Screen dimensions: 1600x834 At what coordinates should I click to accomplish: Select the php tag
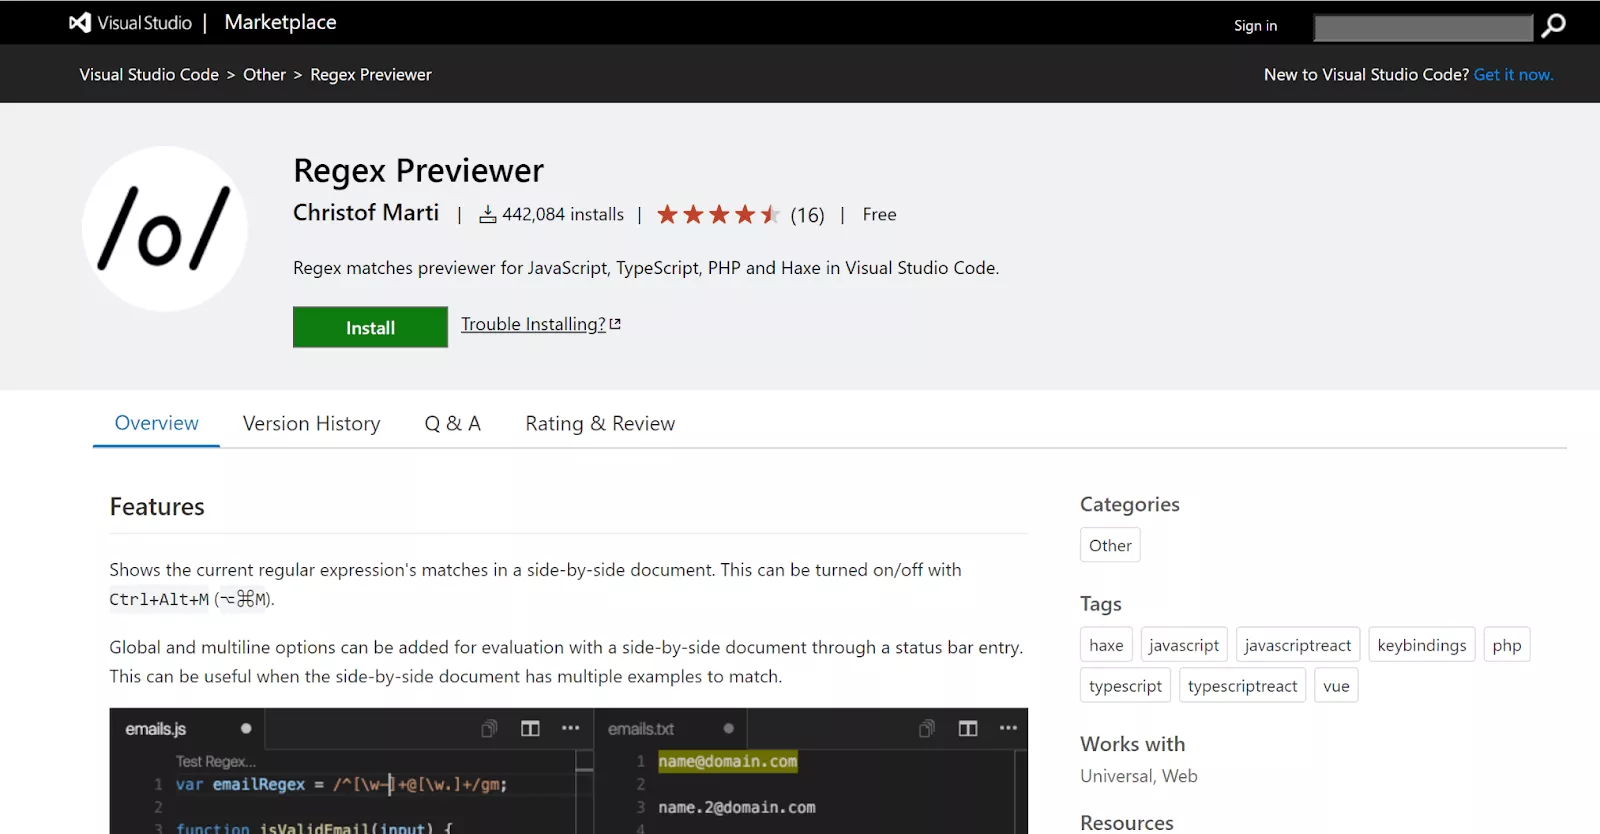point(1507,645)
